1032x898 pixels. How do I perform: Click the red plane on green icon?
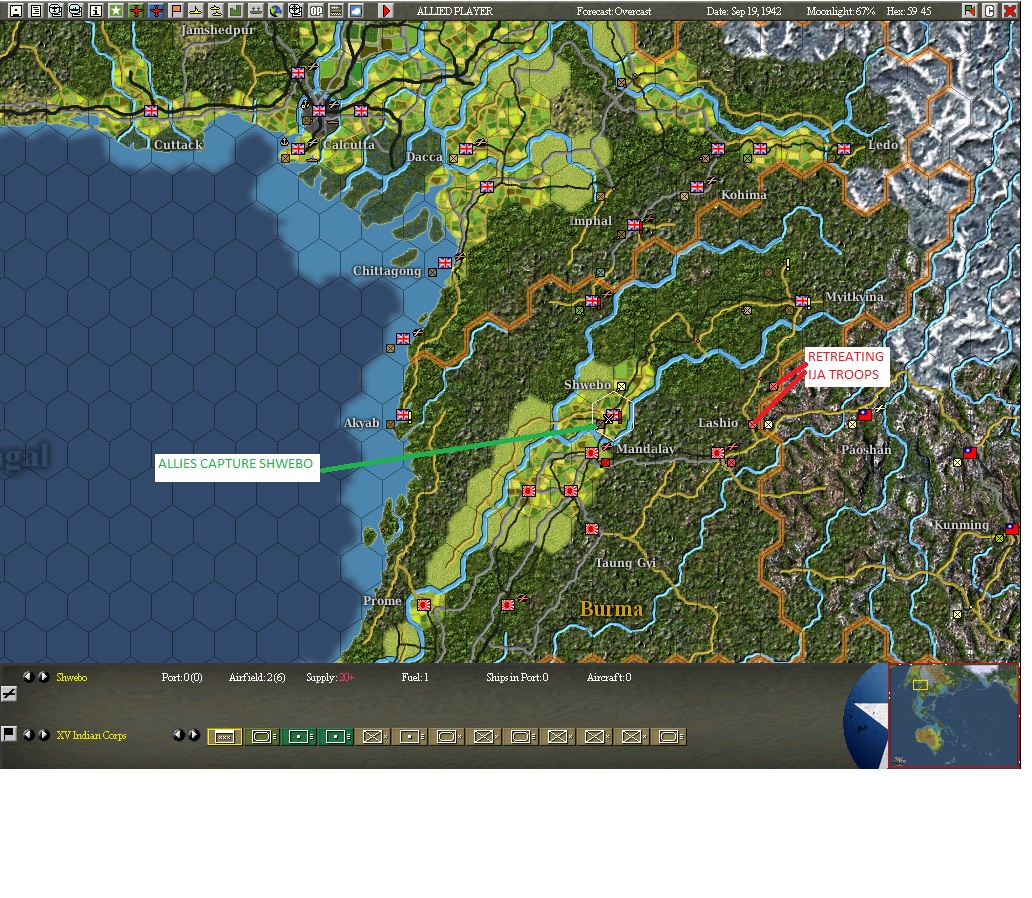(136, 11)
